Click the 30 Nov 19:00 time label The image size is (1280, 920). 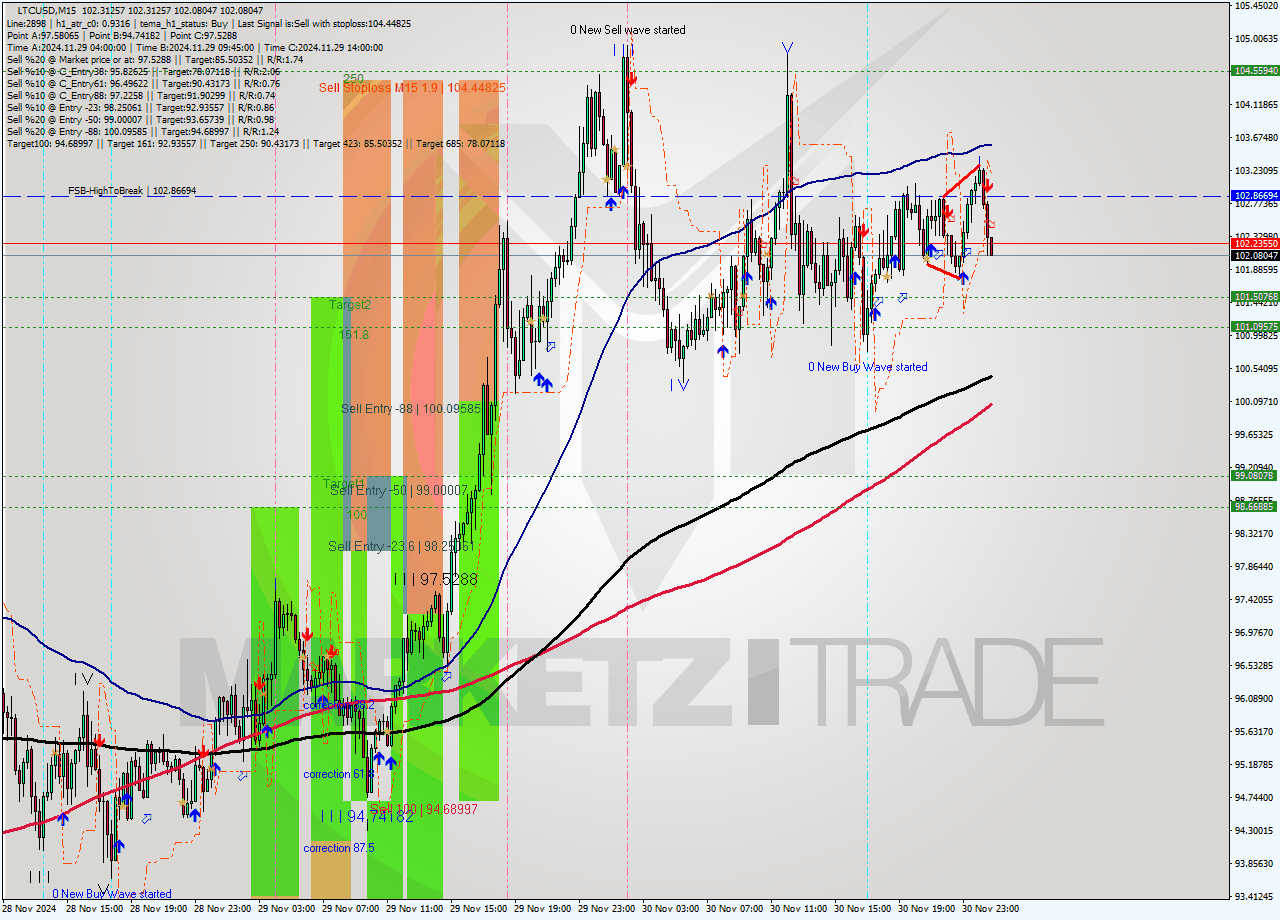click(x=927, y=909)
